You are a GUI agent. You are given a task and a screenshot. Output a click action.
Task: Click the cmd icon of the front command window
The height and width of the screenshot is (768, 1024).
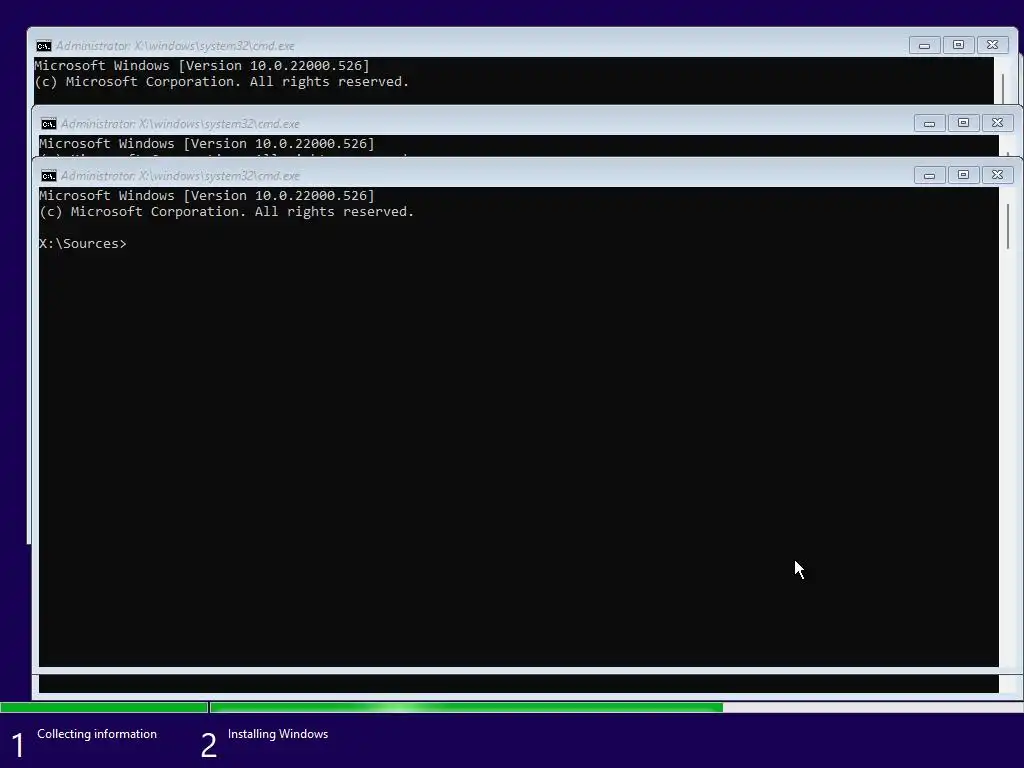(48, 176)
